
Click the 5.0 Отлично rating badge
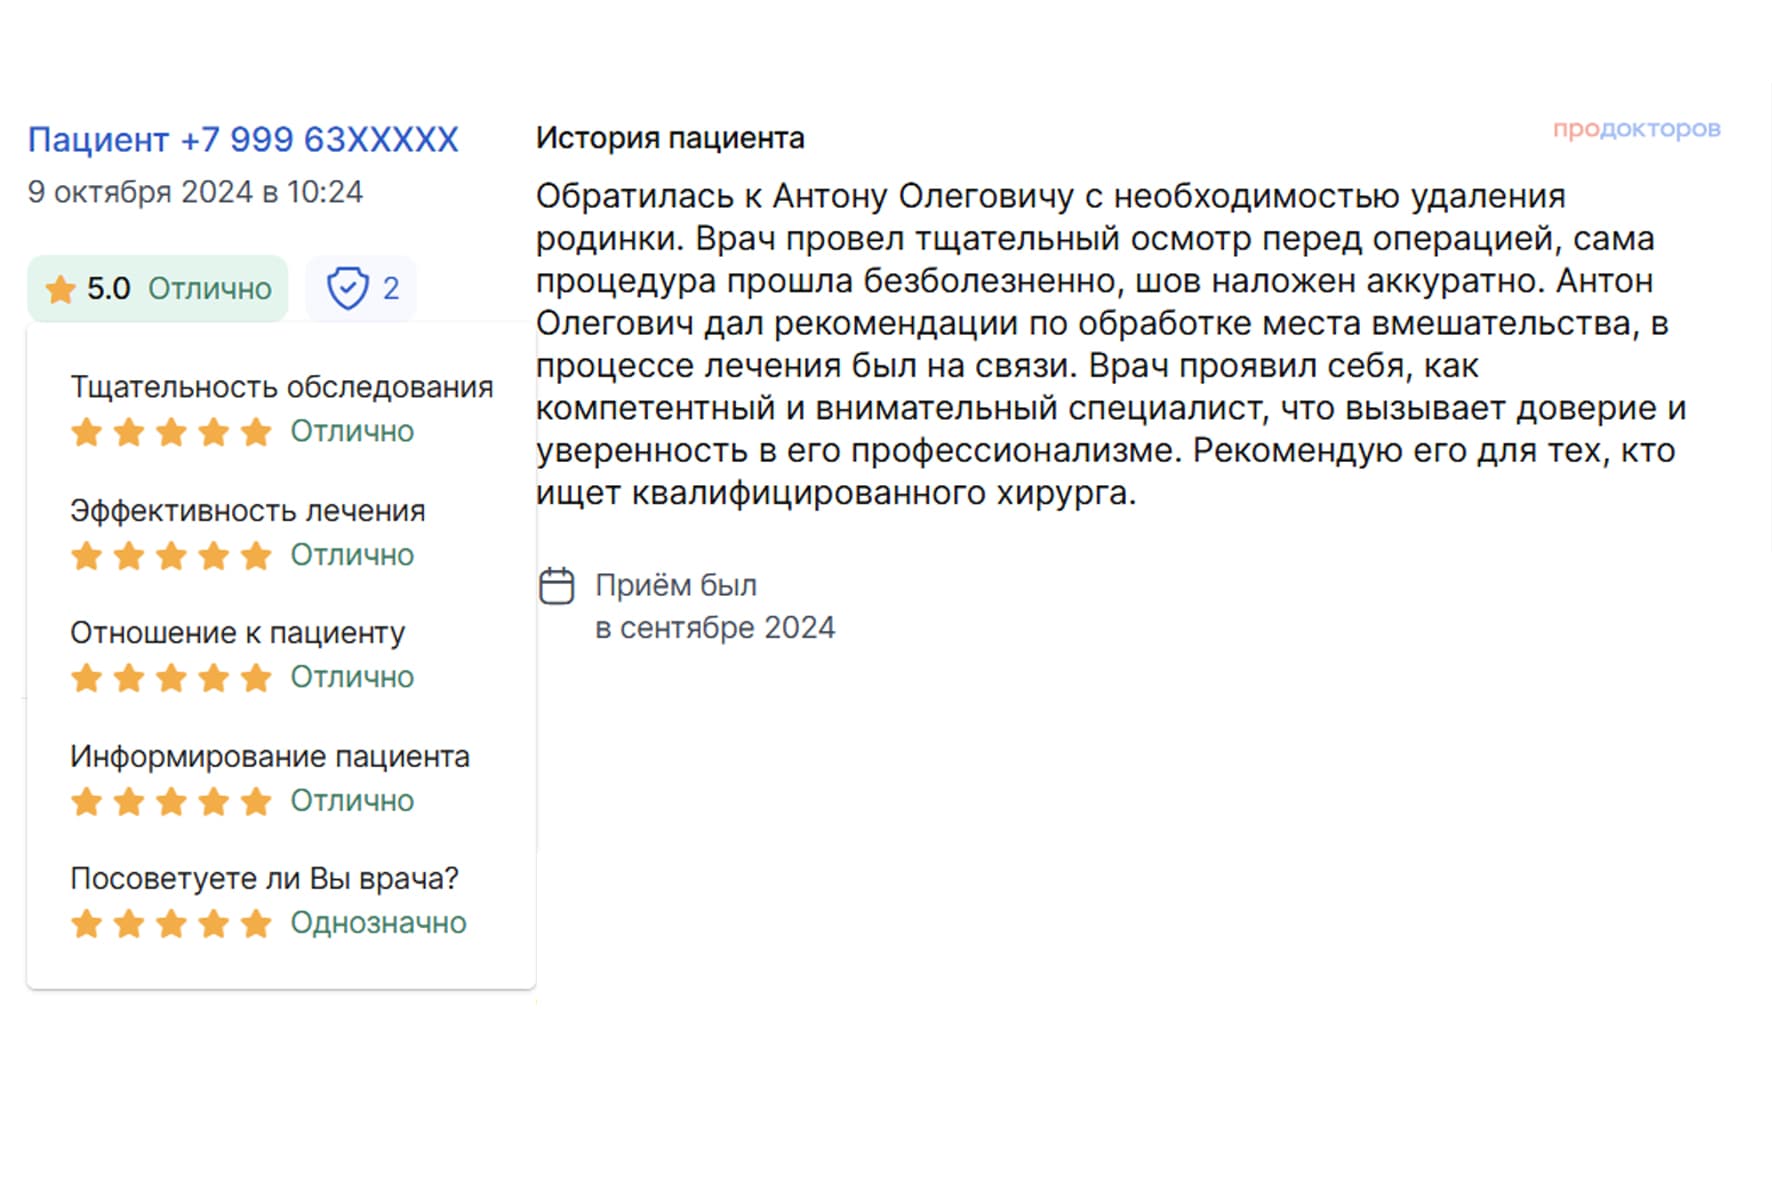click(158, 289)
